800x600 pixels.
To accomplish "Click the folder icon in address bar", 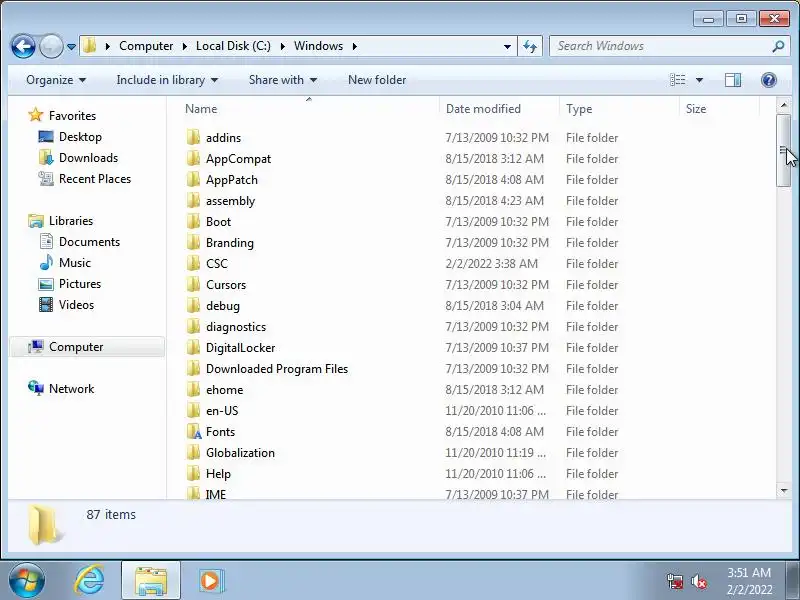I will 89,46.
